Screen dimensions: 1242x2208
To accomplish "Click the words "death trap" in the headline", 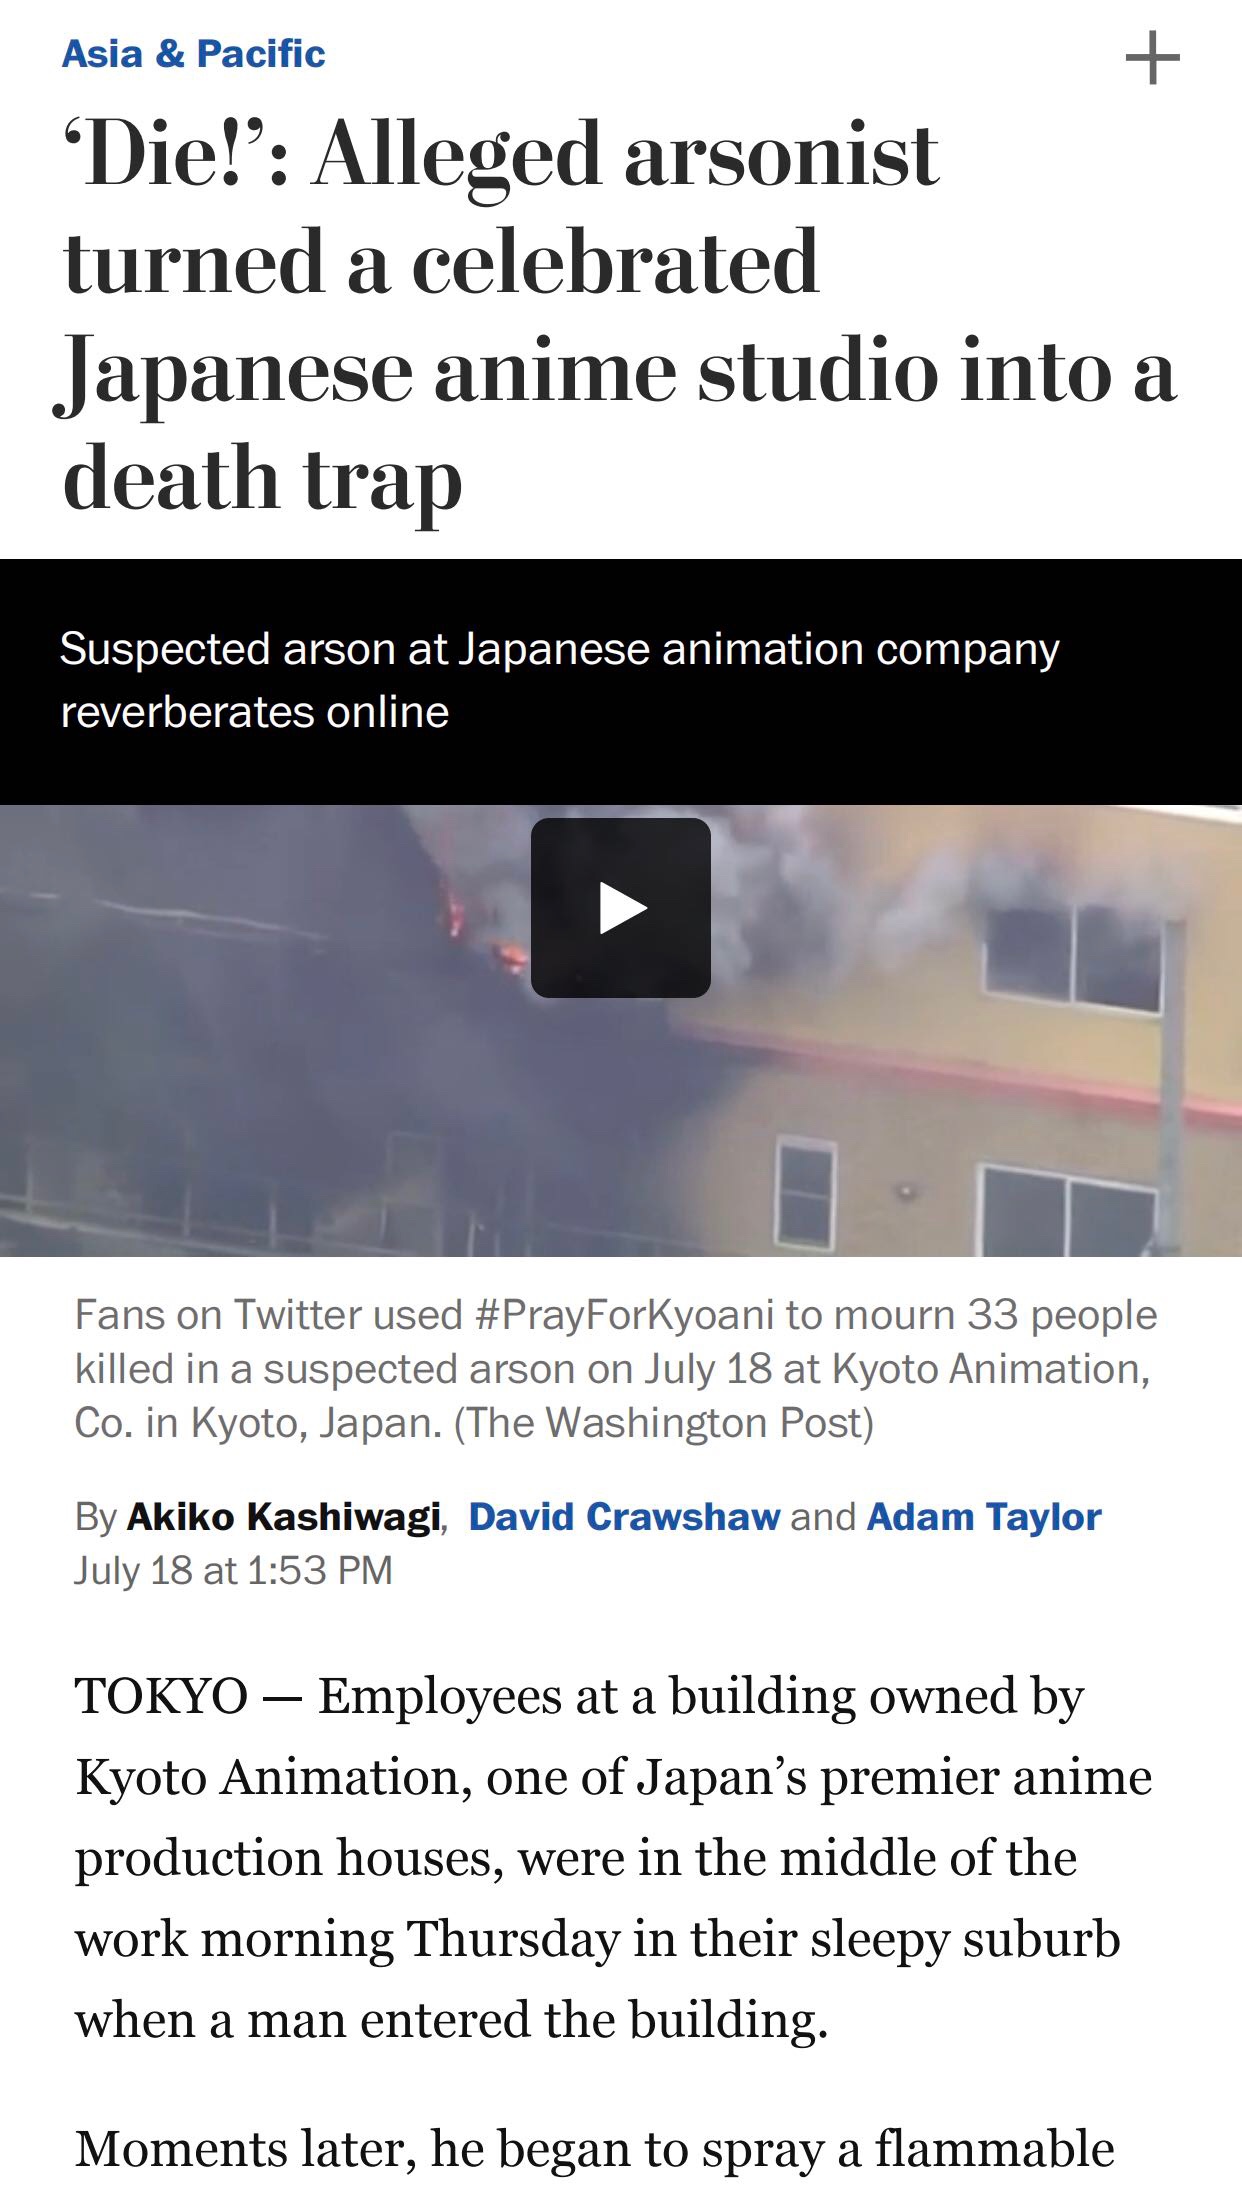I will coord(262,479).
